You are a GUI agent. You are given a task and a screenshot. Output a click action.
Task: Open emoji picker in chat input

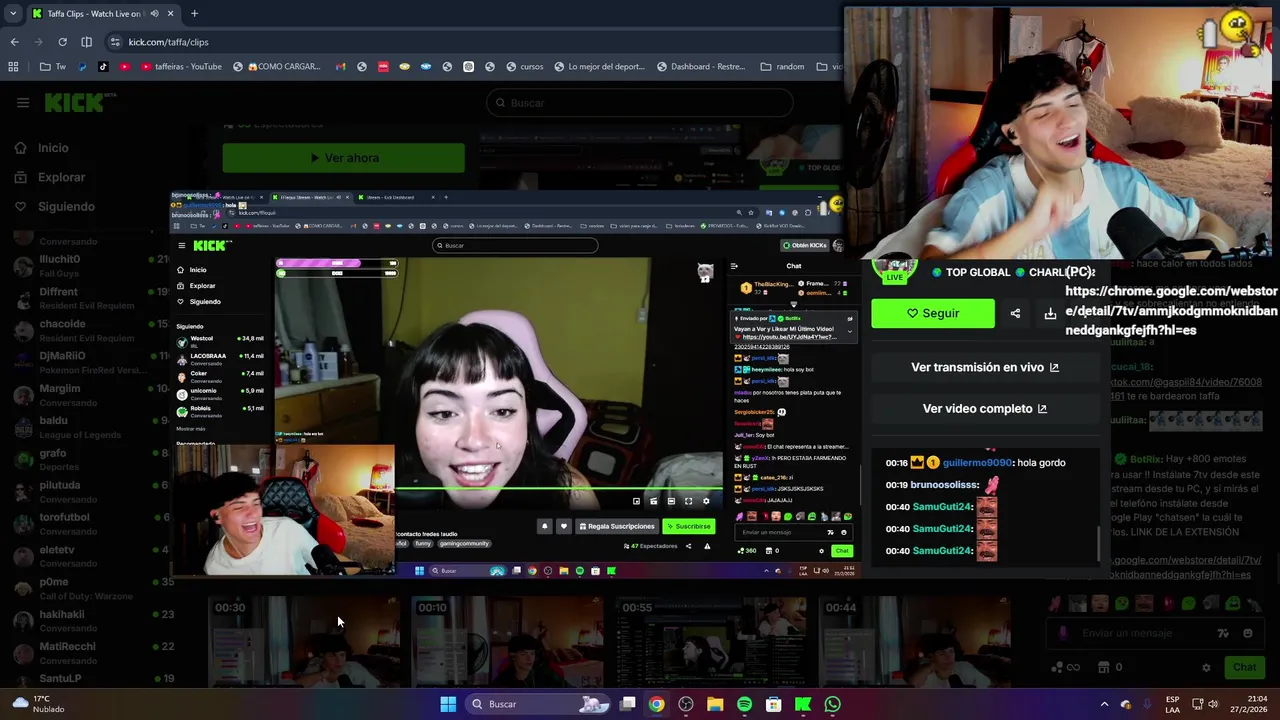pos(1247,633)
